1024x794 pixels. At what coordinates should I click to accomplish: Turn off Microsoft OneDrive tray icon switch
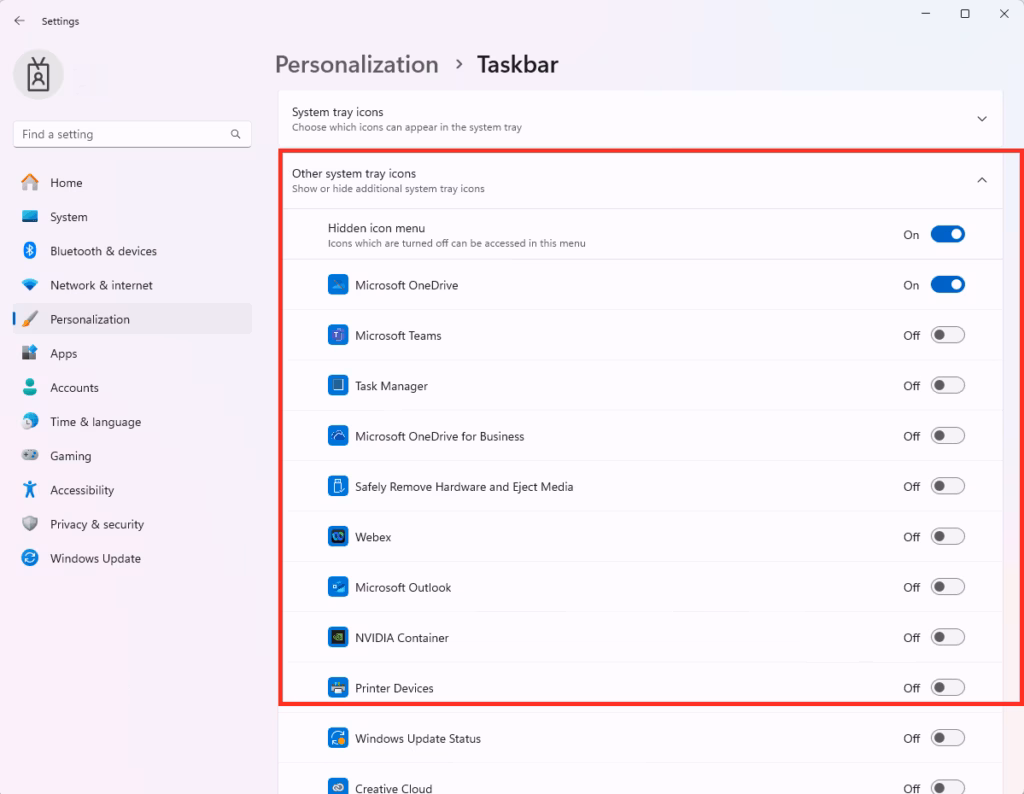[948, 285]
